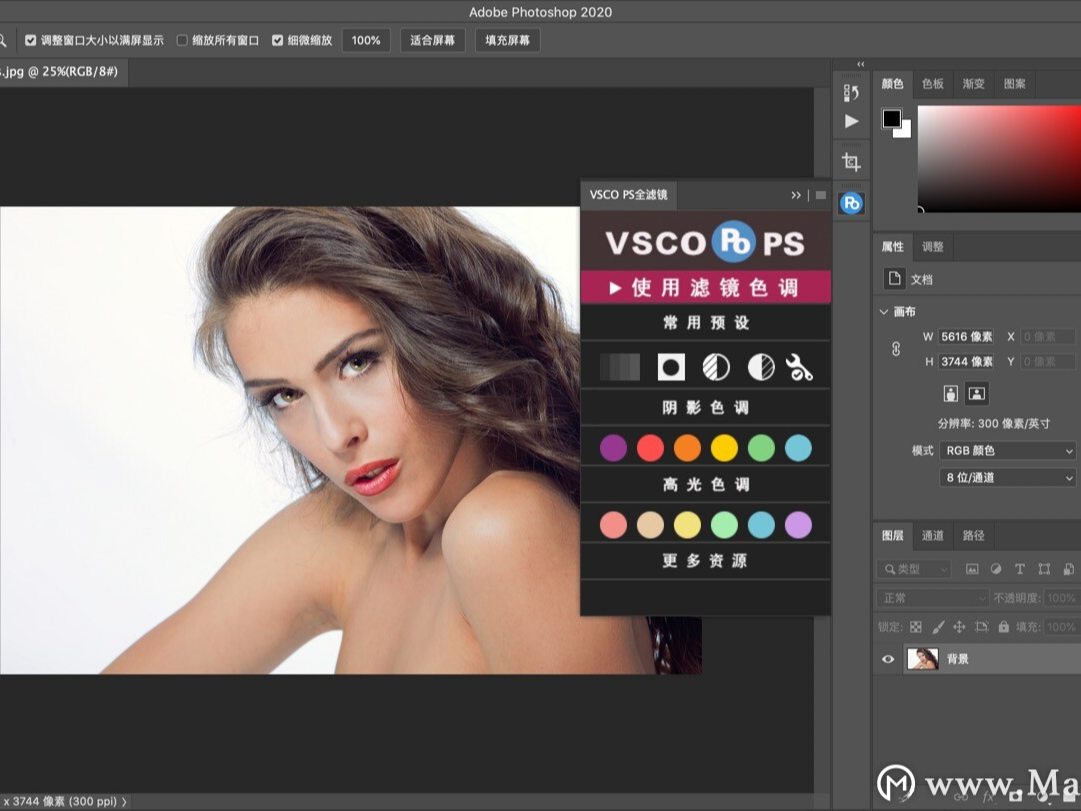Click the Crop tool icon in the right sidebar
The image size is (1081, 811).
851,160
